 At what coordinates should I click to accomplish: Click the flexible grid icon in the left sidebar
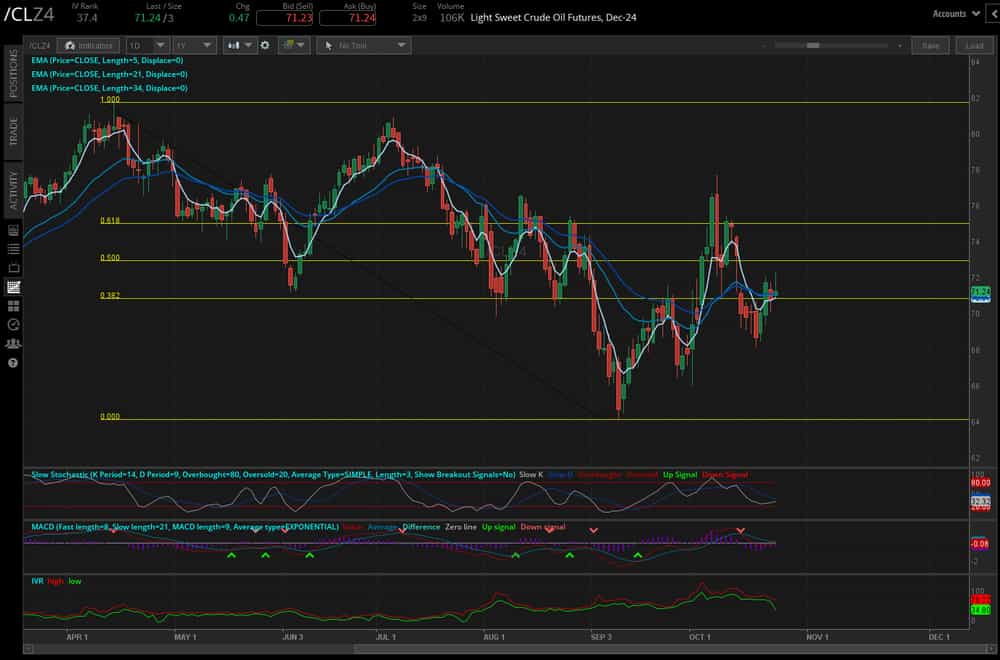[x=12, y=308]
